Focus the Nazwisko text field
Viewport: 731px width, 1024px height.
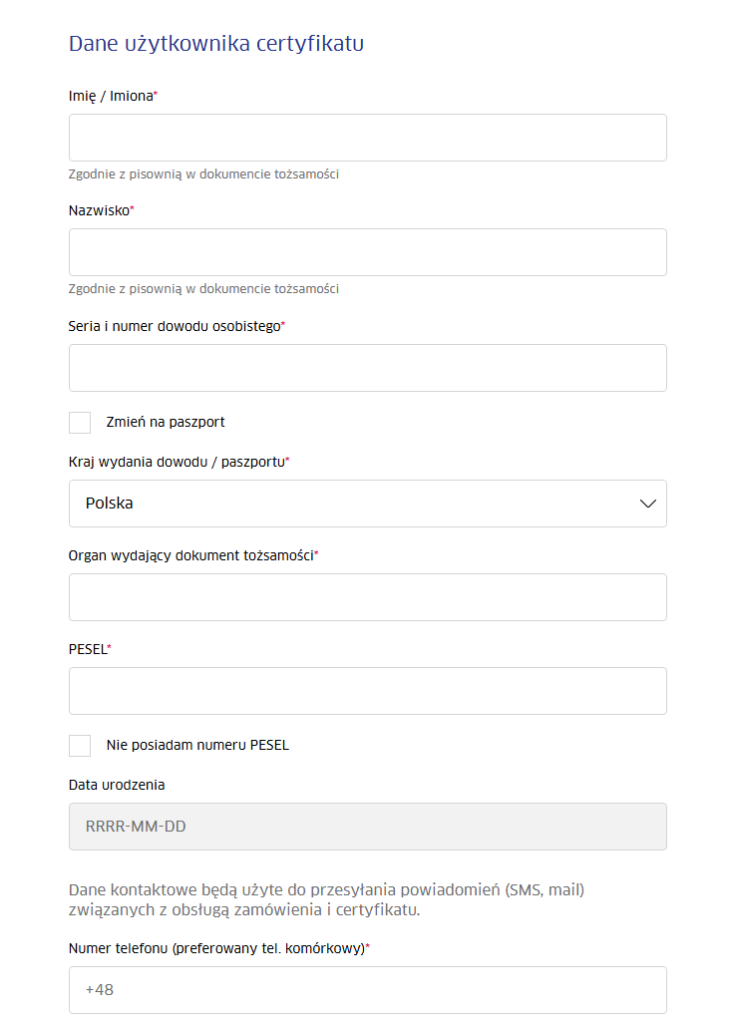click(367, 252)
